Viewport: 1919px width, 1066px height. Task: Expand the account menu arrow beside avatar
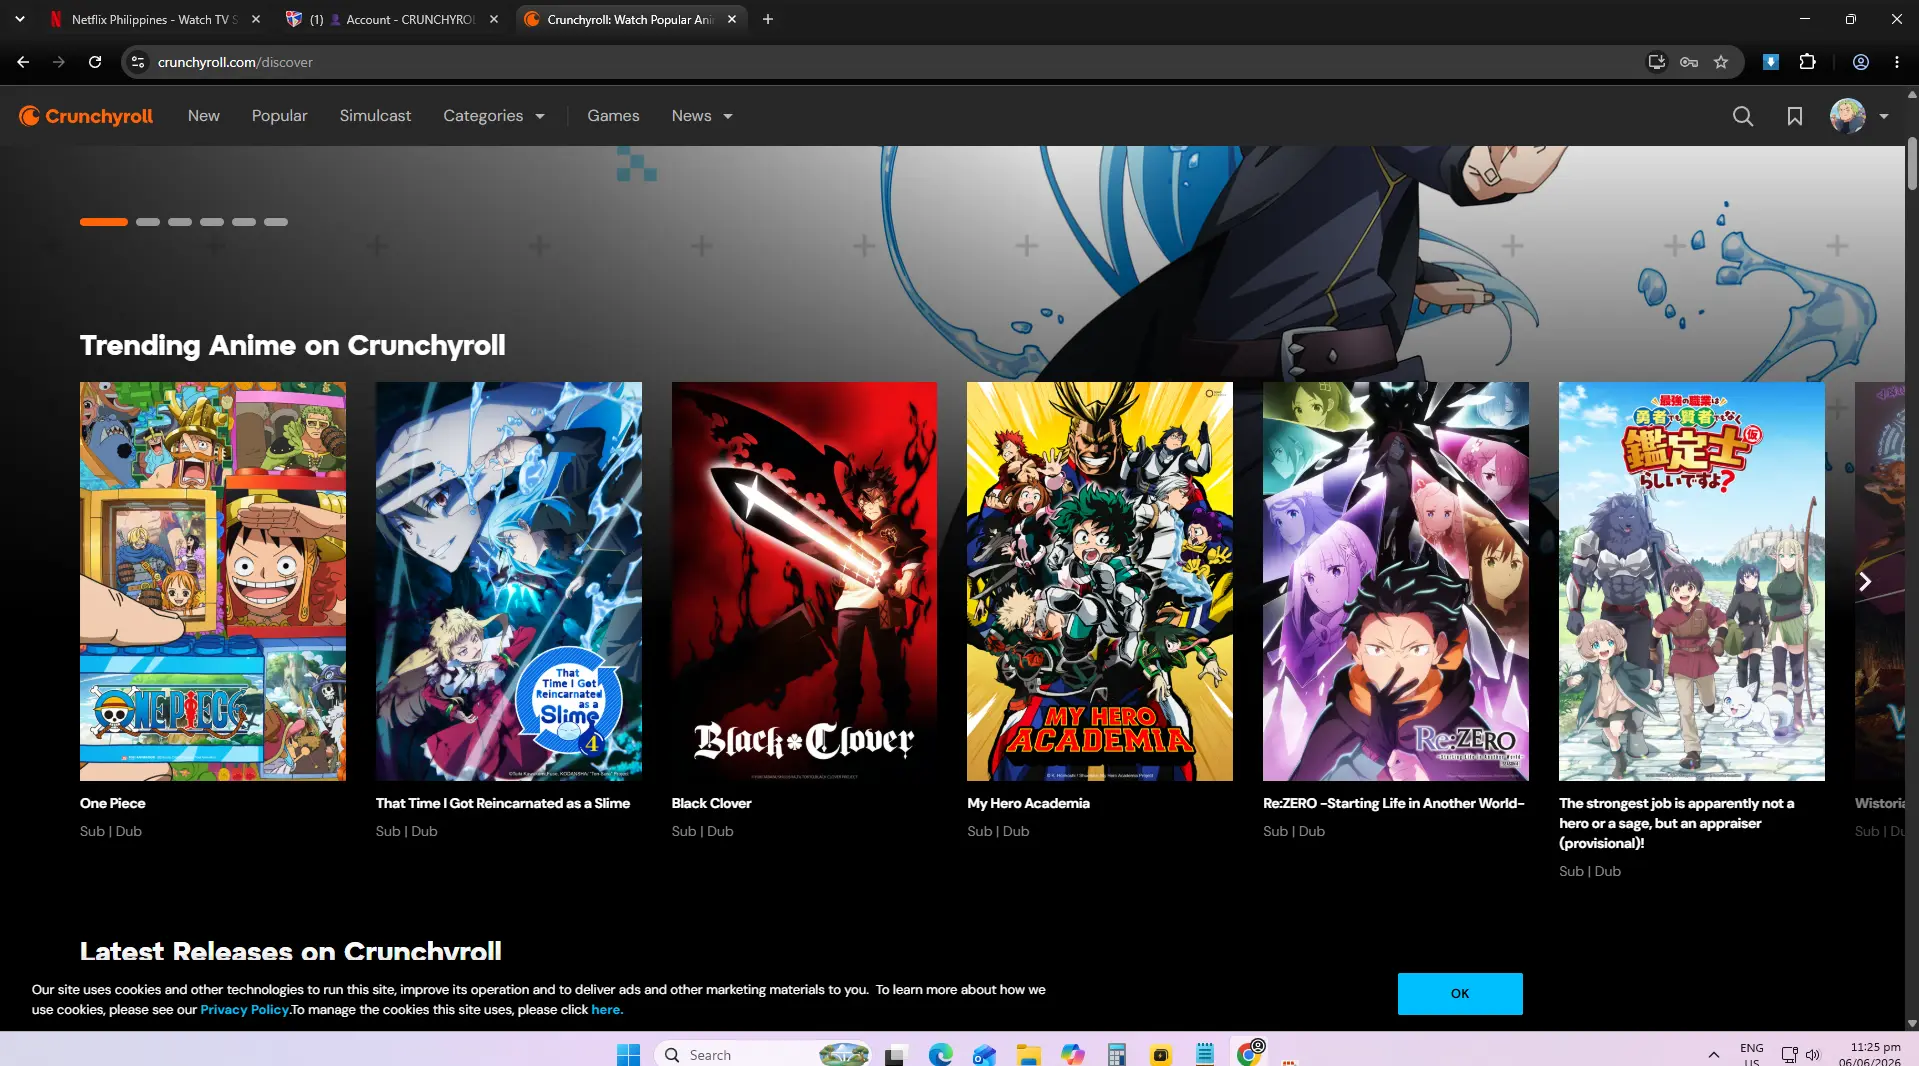point(1884,116)
